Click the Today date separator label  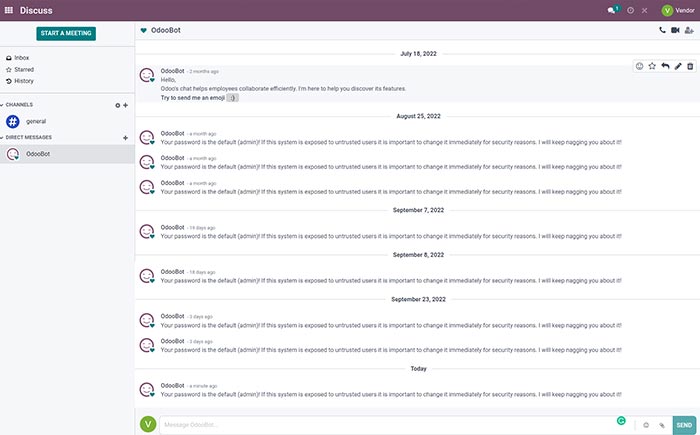coord(418,368)
